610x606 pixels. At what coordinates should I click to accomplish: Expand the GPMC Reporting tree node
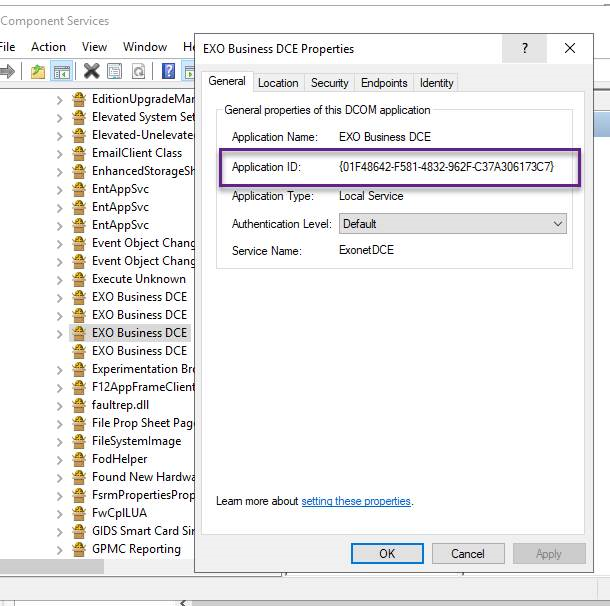pyautogui.click(x=60, y=549)
